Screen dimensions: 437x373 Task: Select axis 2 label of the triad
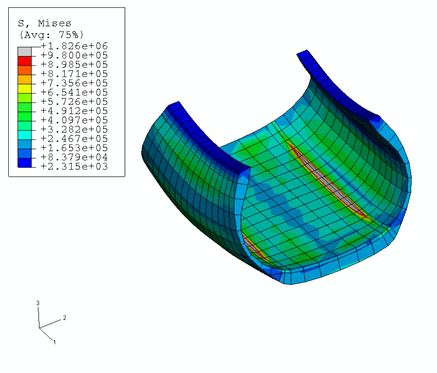point(64,318)
